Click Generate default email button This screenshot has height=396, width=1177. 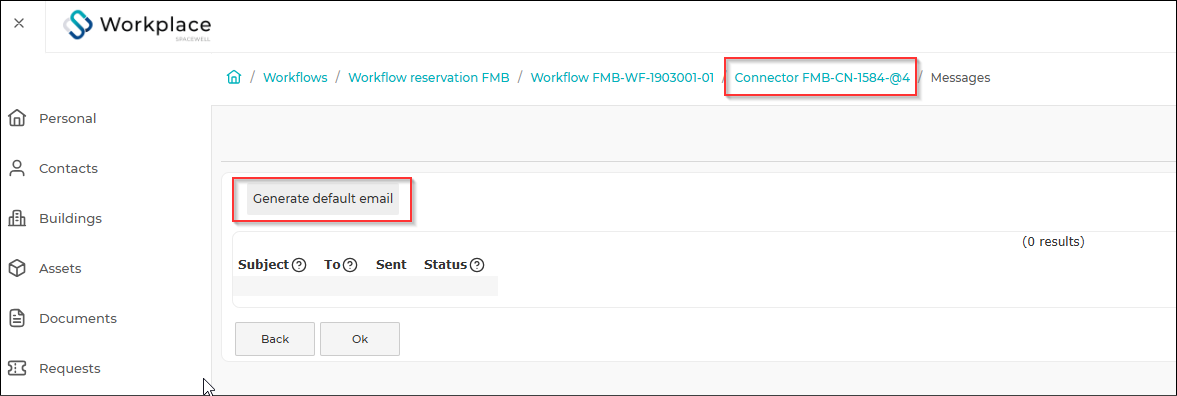(x=323, y=199)
